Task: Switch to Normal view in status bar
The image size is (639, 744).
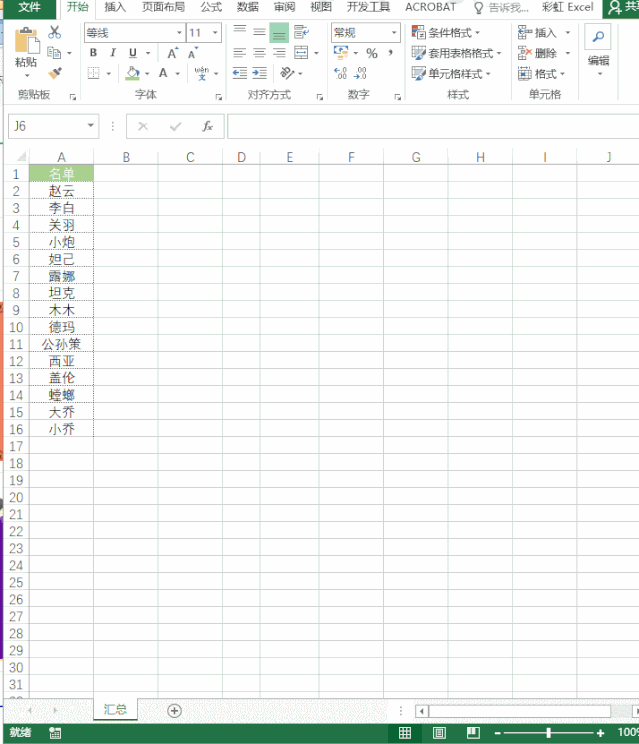Action: (405, 733)
